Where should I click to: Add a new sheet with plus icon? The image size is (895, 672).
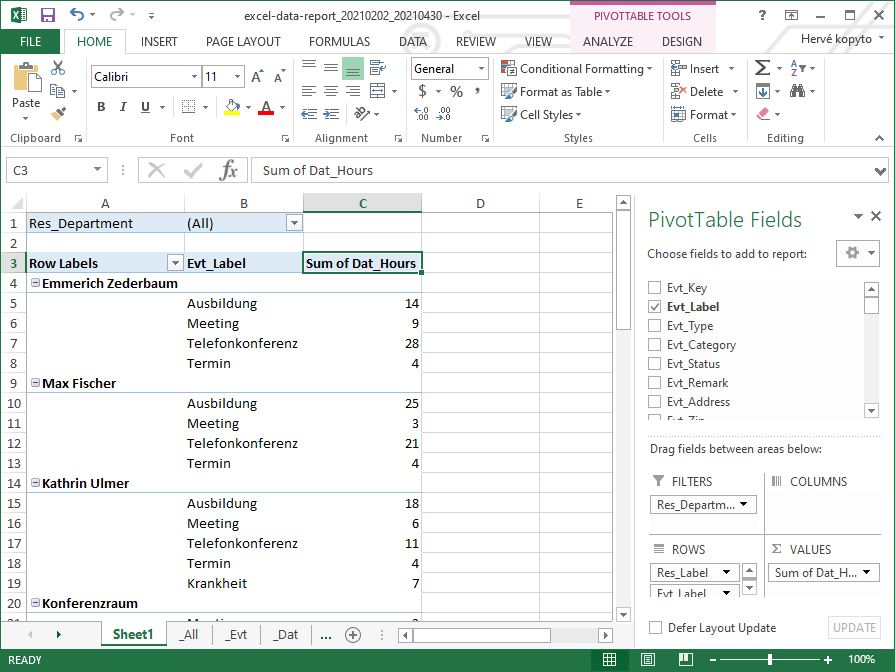(352, 635)
